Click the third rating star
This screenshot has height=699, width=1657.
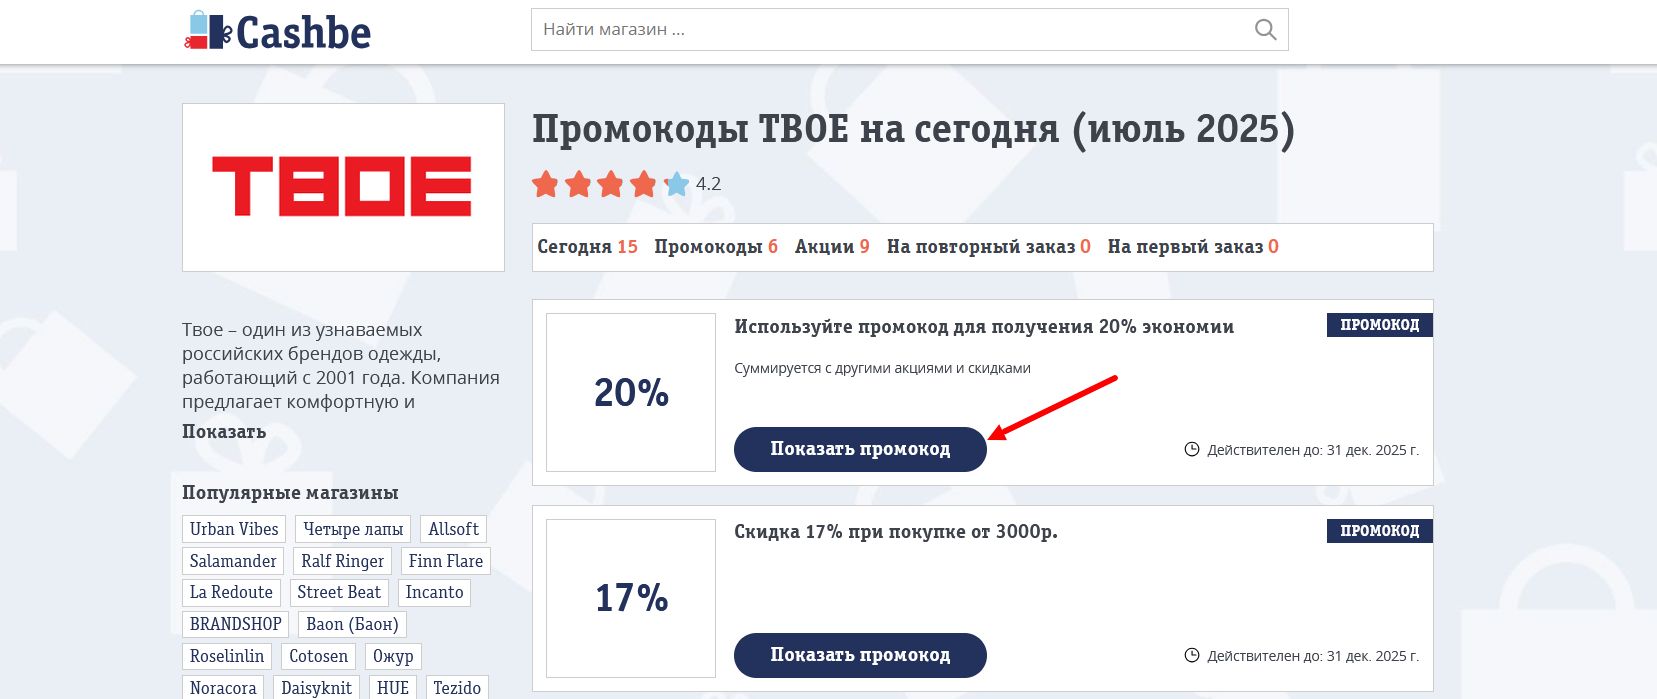click(x=610, y=184)
